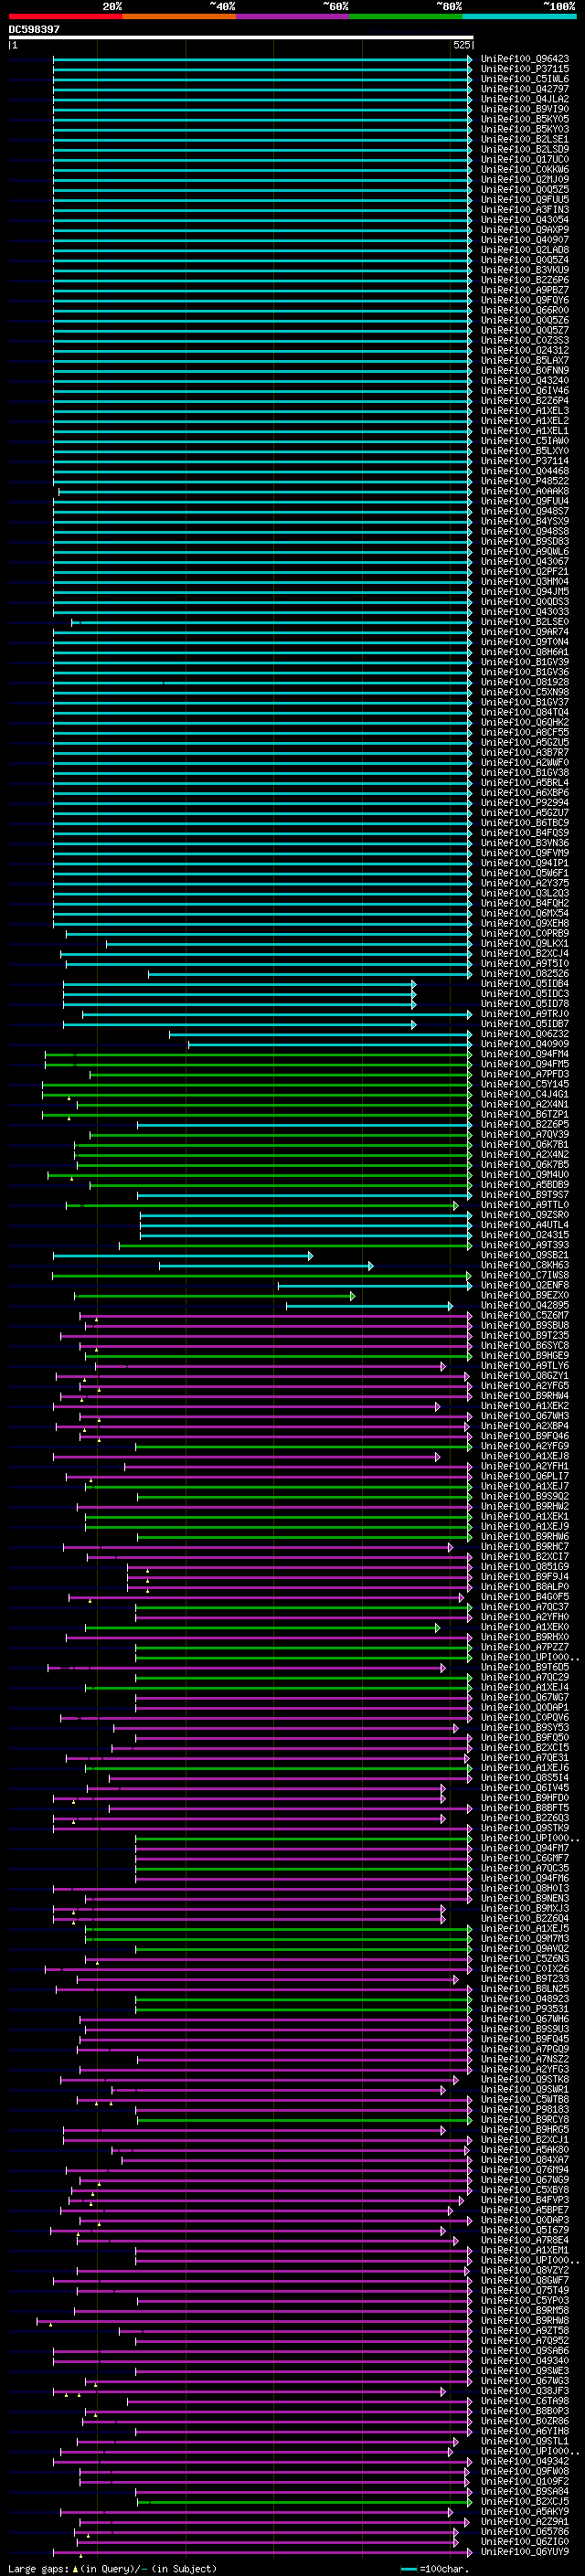Select the hit label UniRef100_A4UTL4
Image resolution: width=585 pixels, height=2576 pixels.
pyautogui.click(x=525, y=1226)
